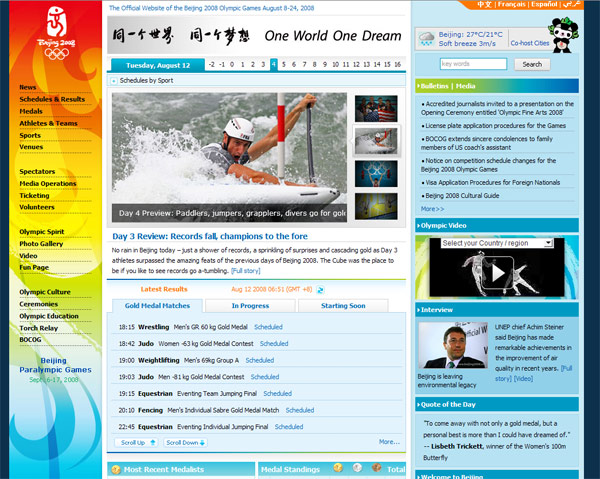The image size is (600, 479).
Task: Open Photo Gallery in the sidebar
Action: coord(41,244)
